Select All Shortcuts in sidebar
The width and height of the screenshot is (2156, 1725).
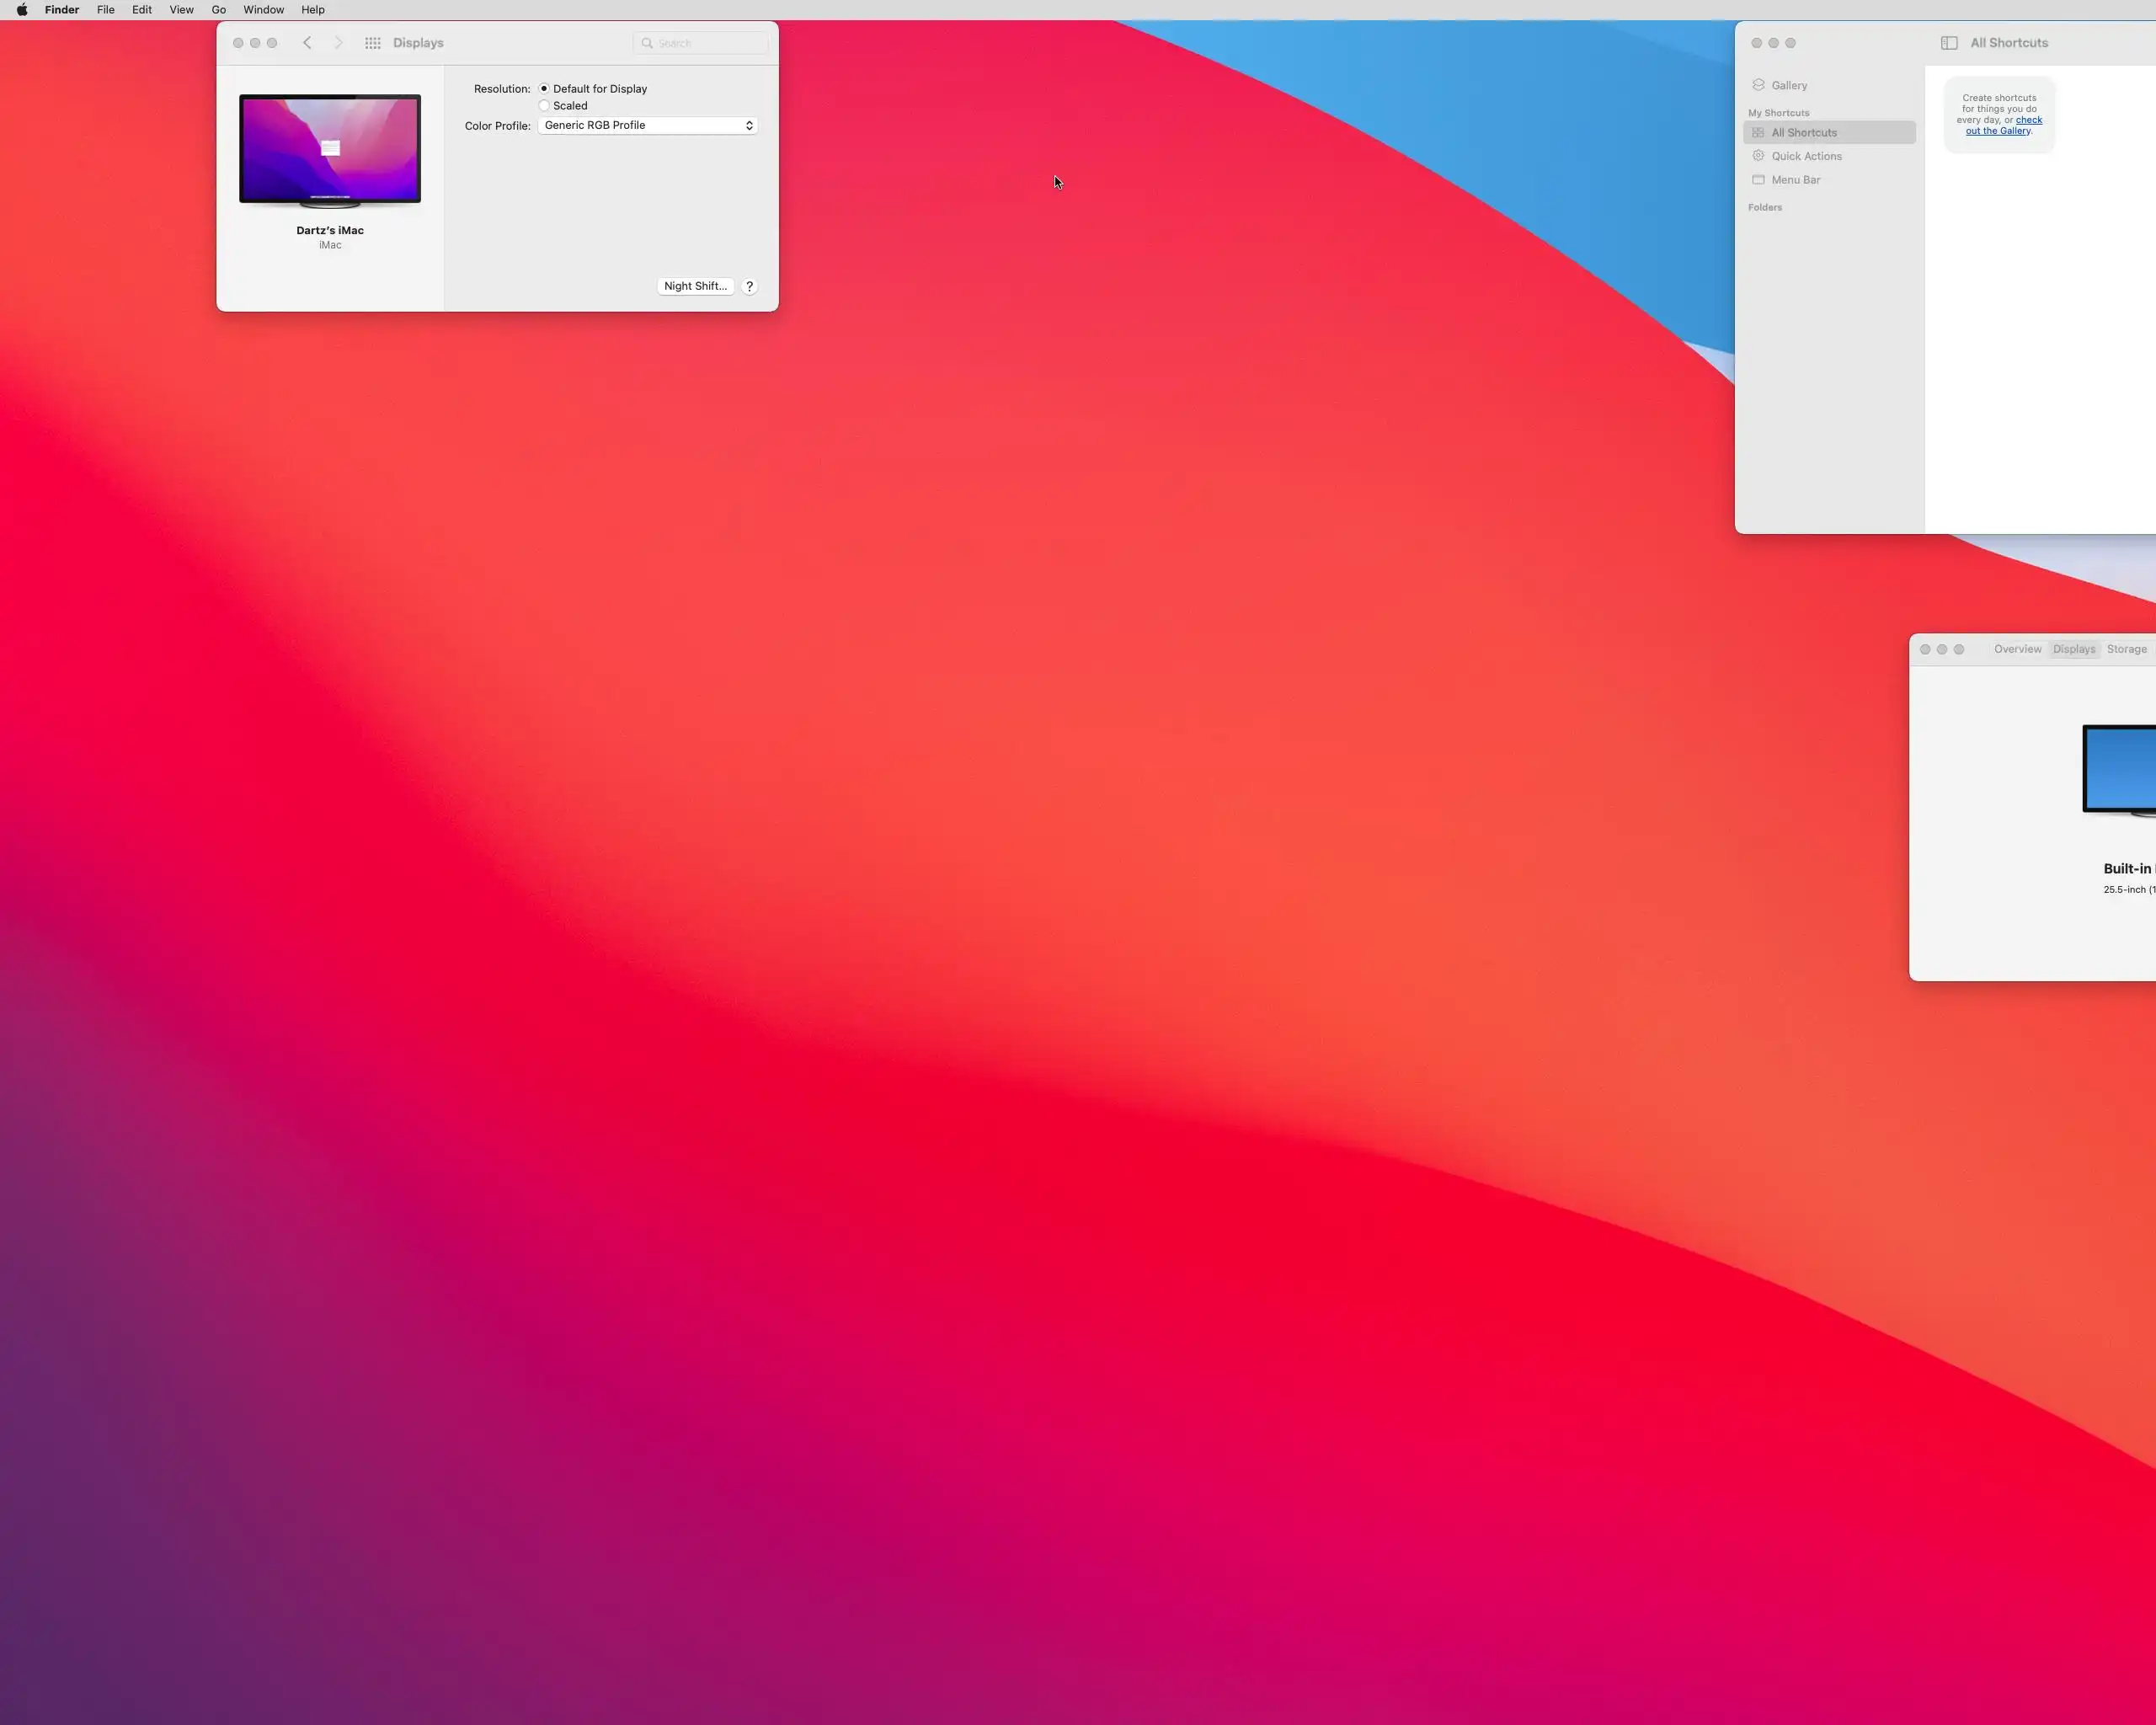pos(1804,133)
